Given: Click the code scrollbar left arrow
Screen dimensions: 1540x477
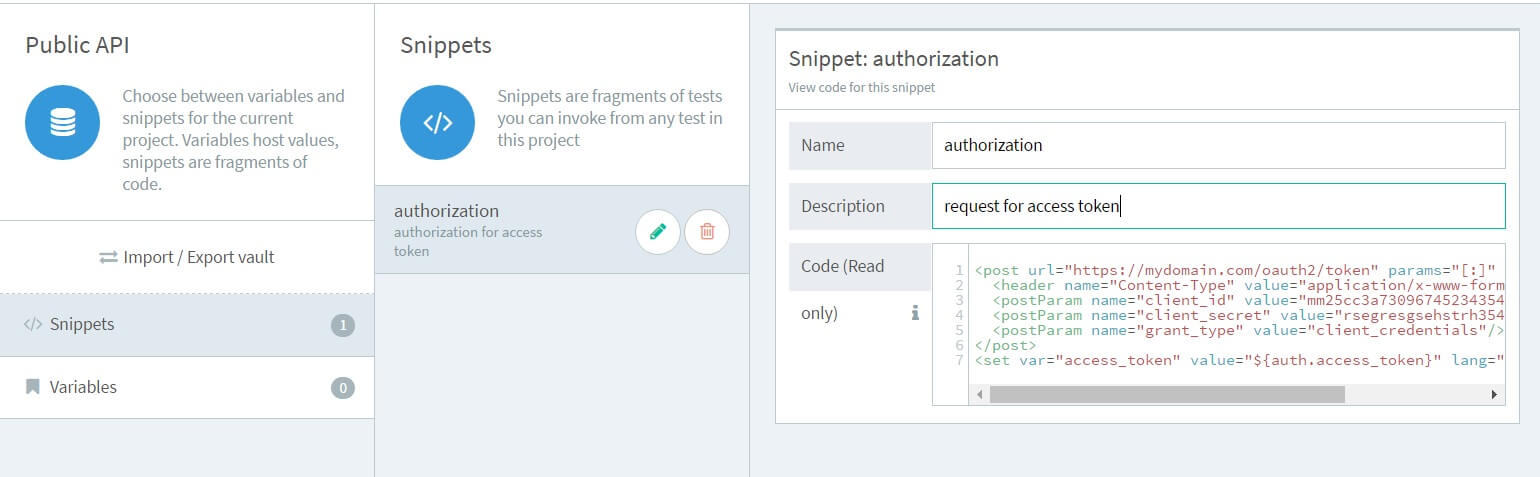Looking at the screenshot, I should coord(979,395).
